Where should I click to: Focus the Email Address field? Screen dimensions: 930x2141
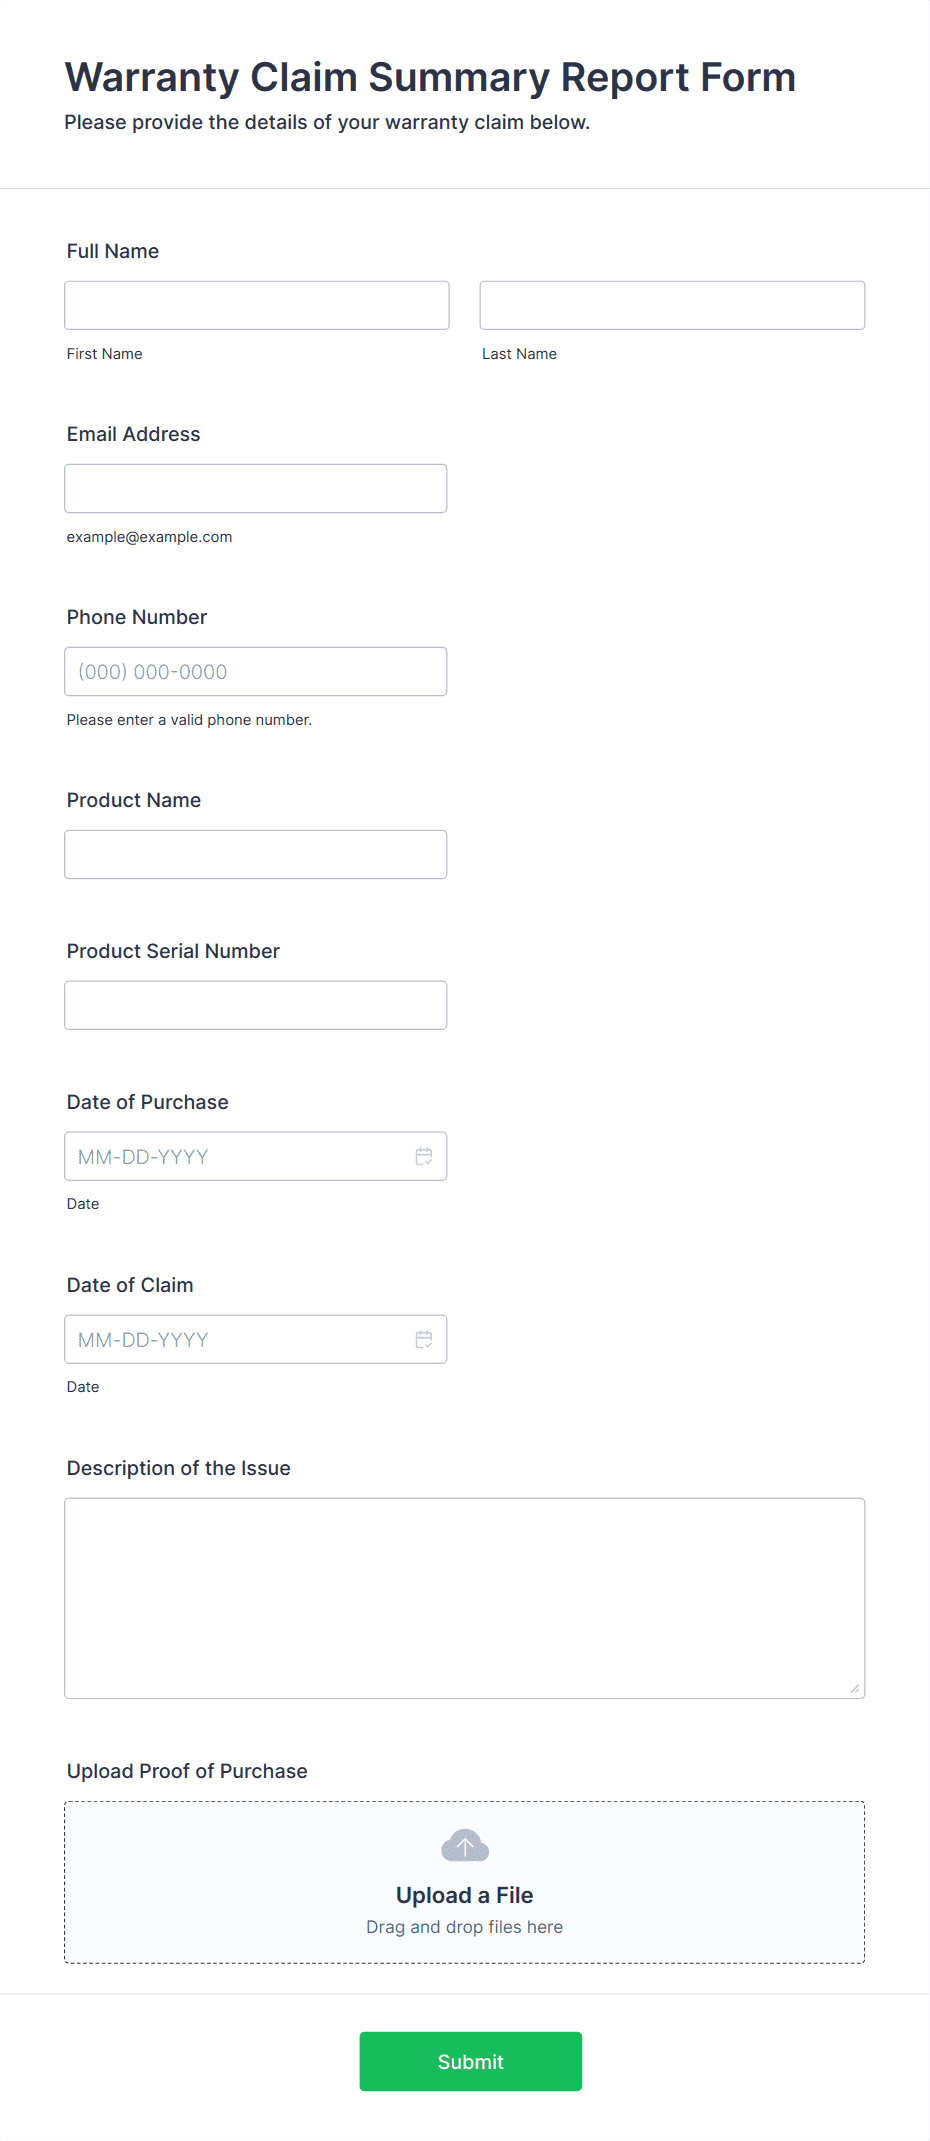click(256, 488)
